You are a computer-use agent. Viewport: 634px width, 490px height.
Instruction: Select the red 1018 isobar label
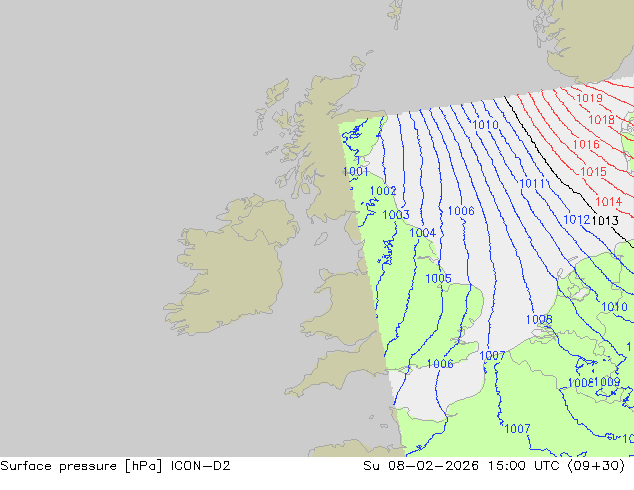tap(601, 120)
